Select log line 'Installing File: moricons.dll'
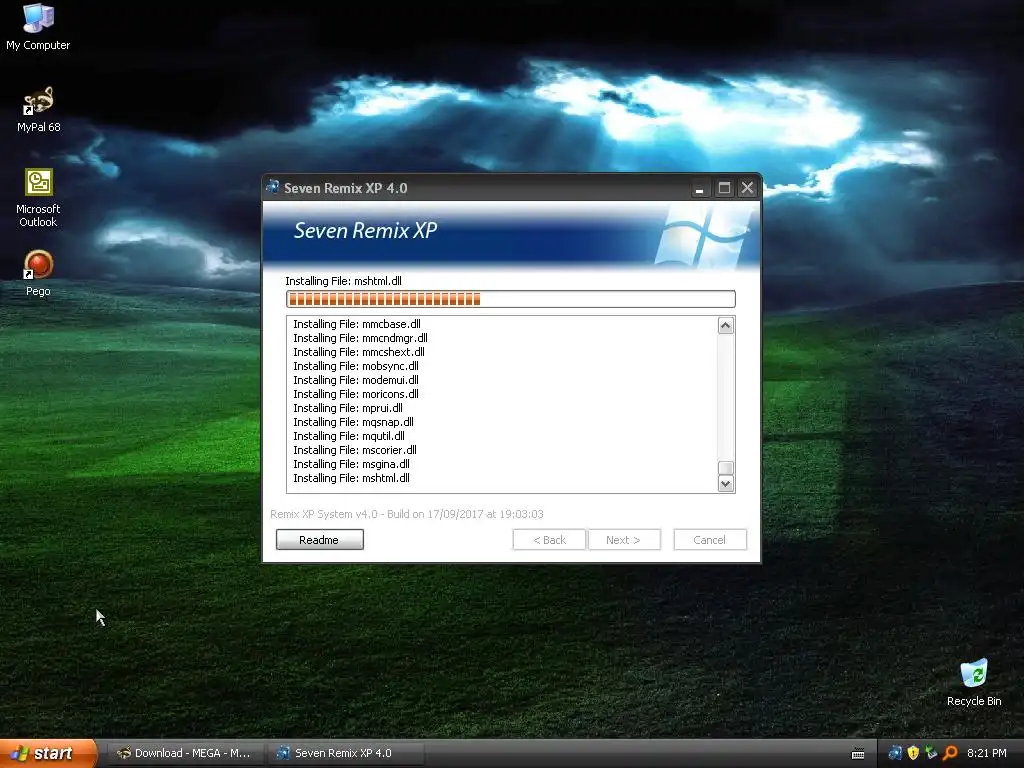 coord(356,394)
